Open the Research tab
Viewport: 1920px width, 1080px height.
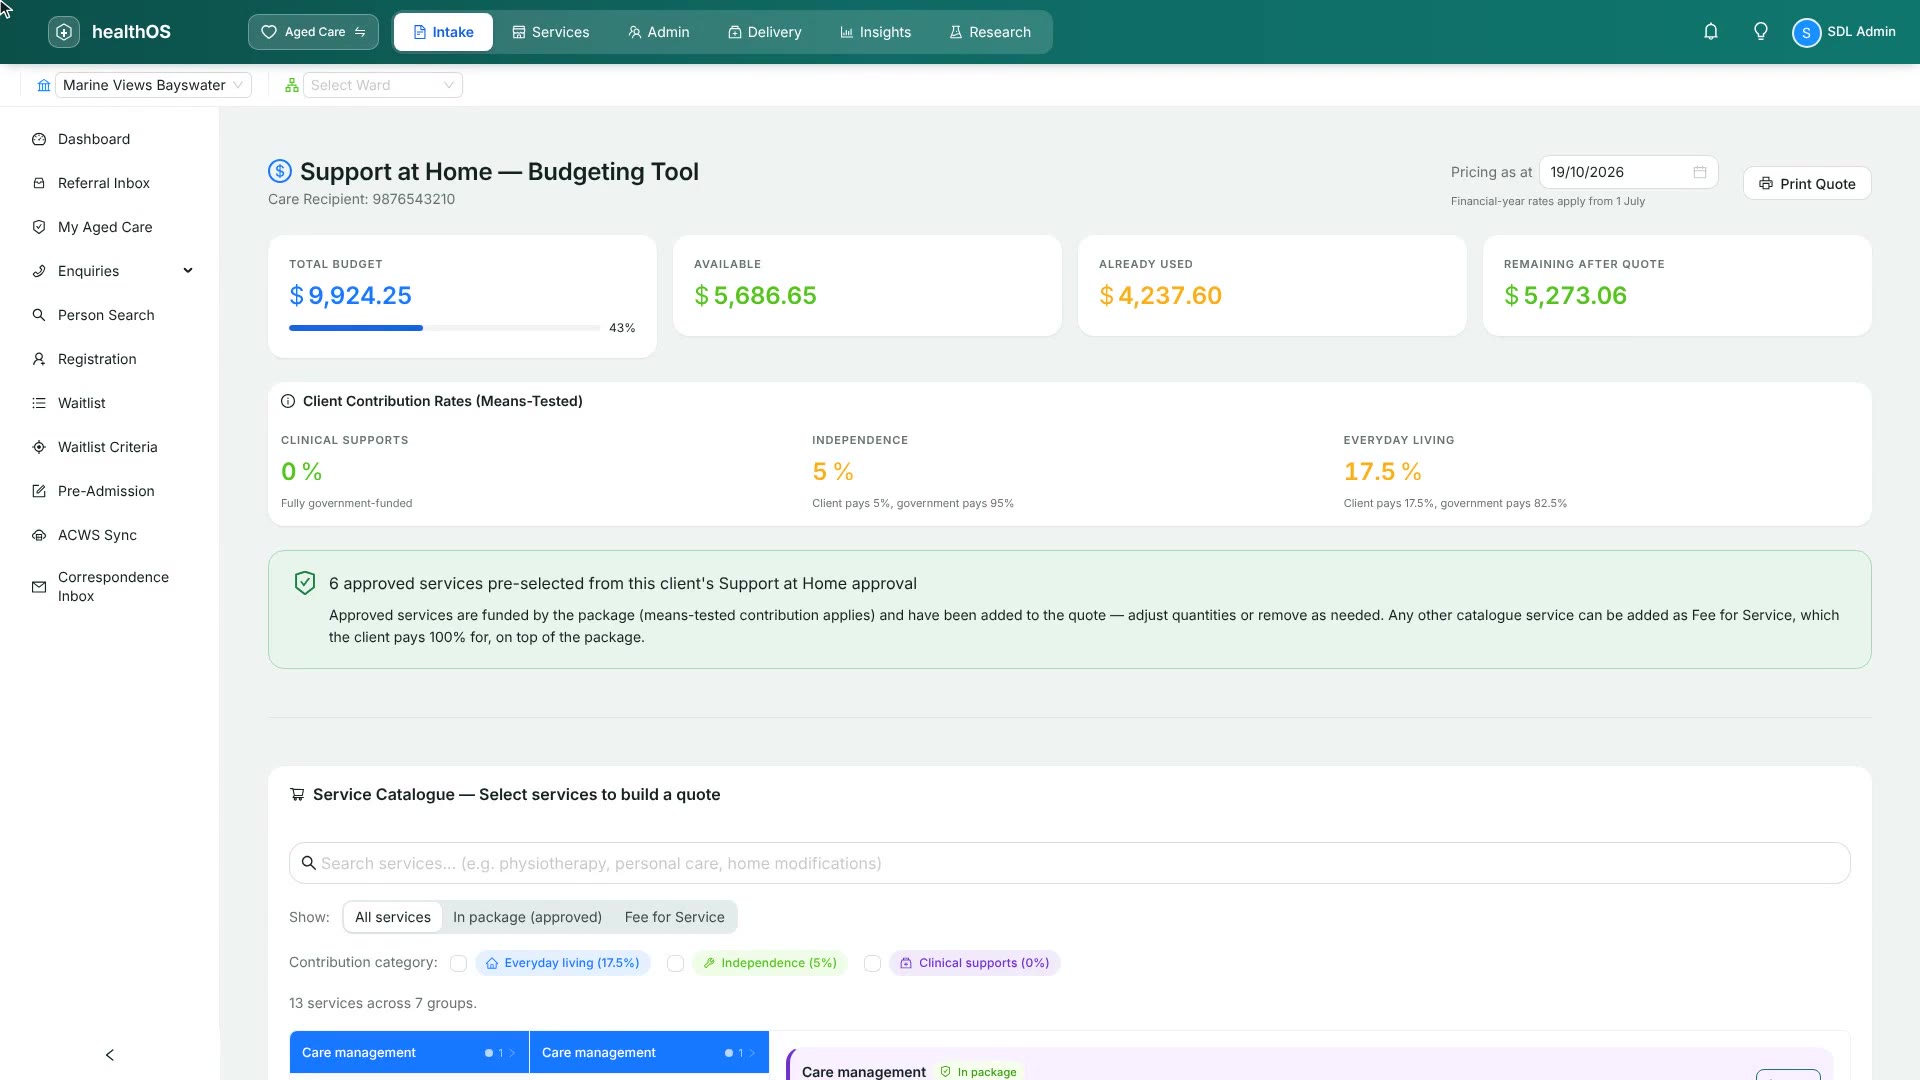pos(990,32)
